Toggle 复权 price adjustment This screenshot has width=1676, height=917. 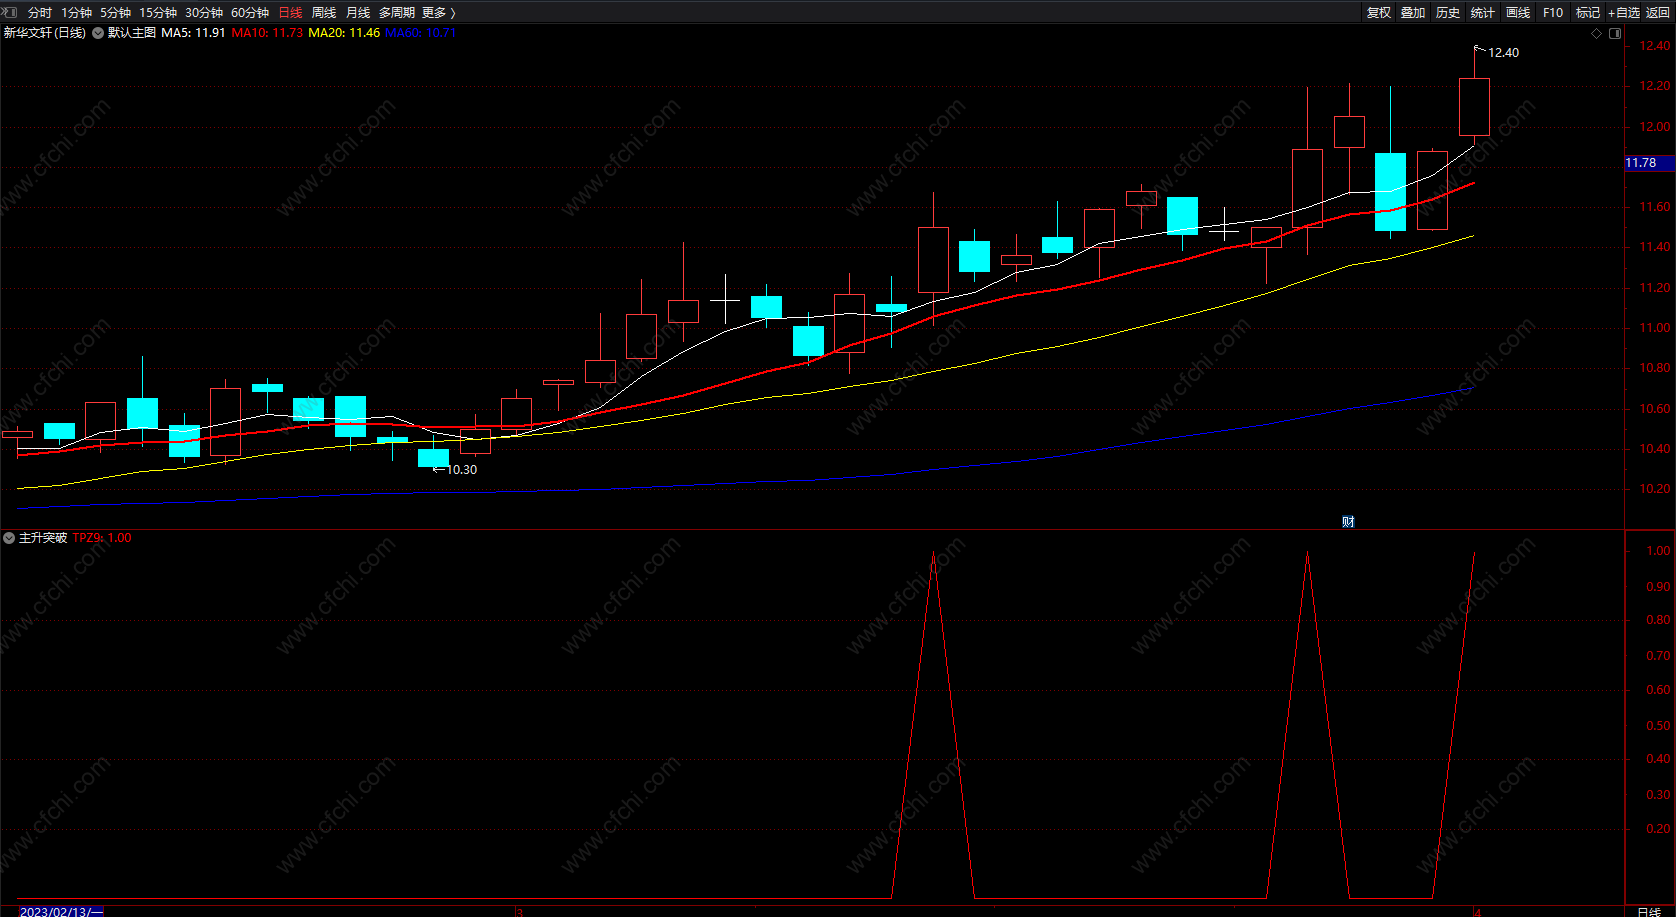(1379, 12)
